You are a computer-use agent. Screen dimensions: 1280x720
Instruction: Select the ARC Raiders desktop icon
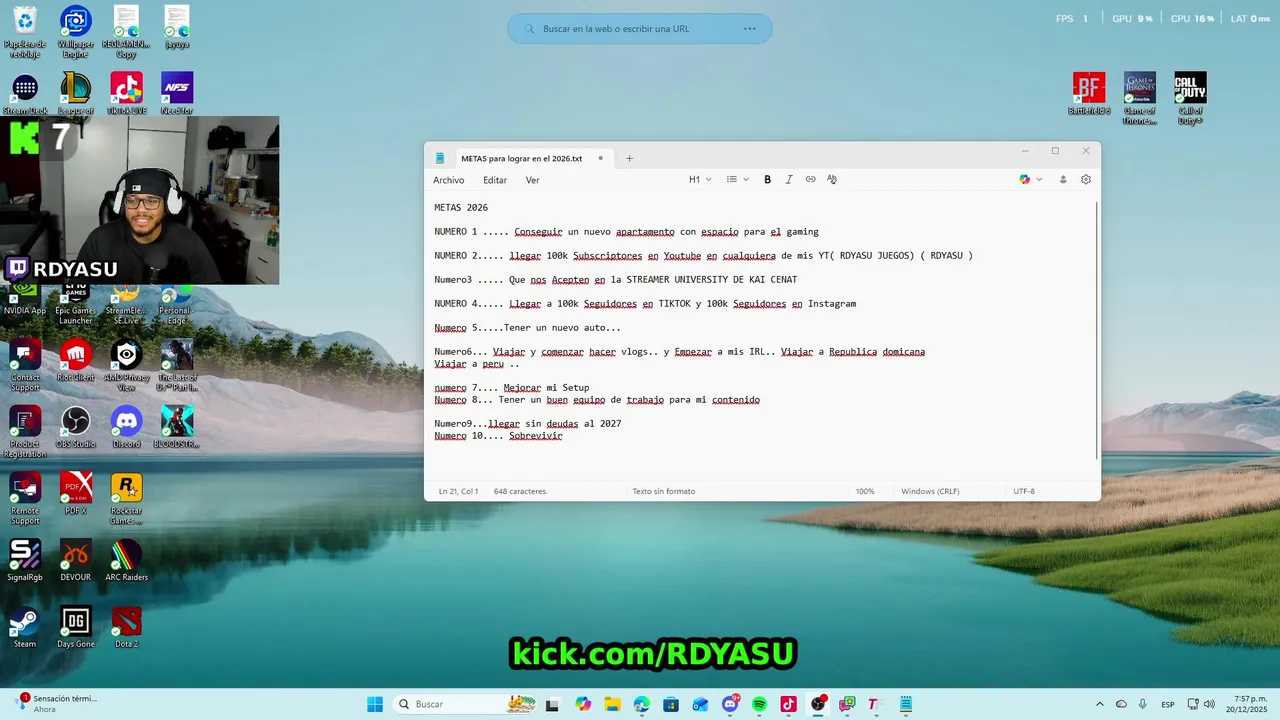[126, 560]
